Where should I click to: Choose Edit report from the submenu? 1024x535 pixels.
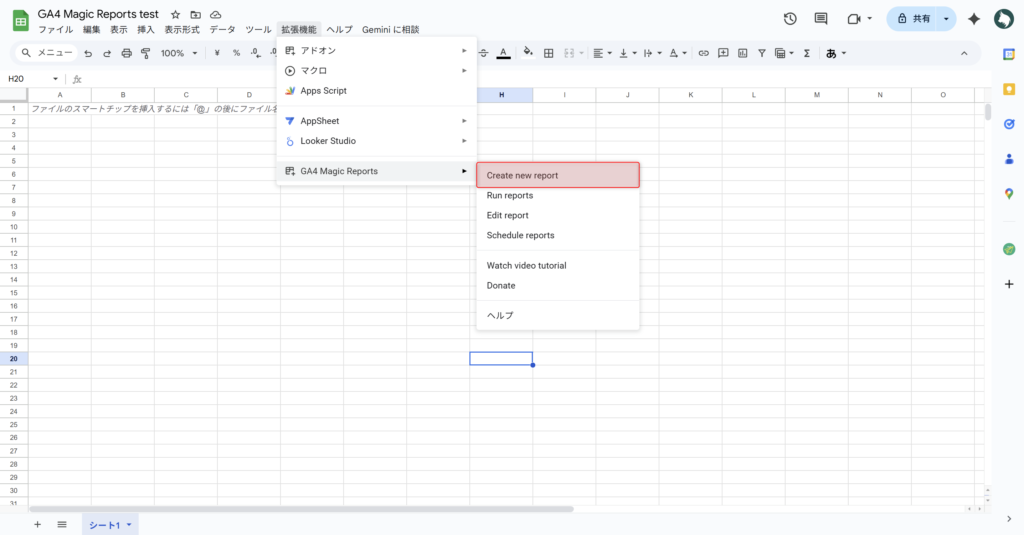[558, 215]
